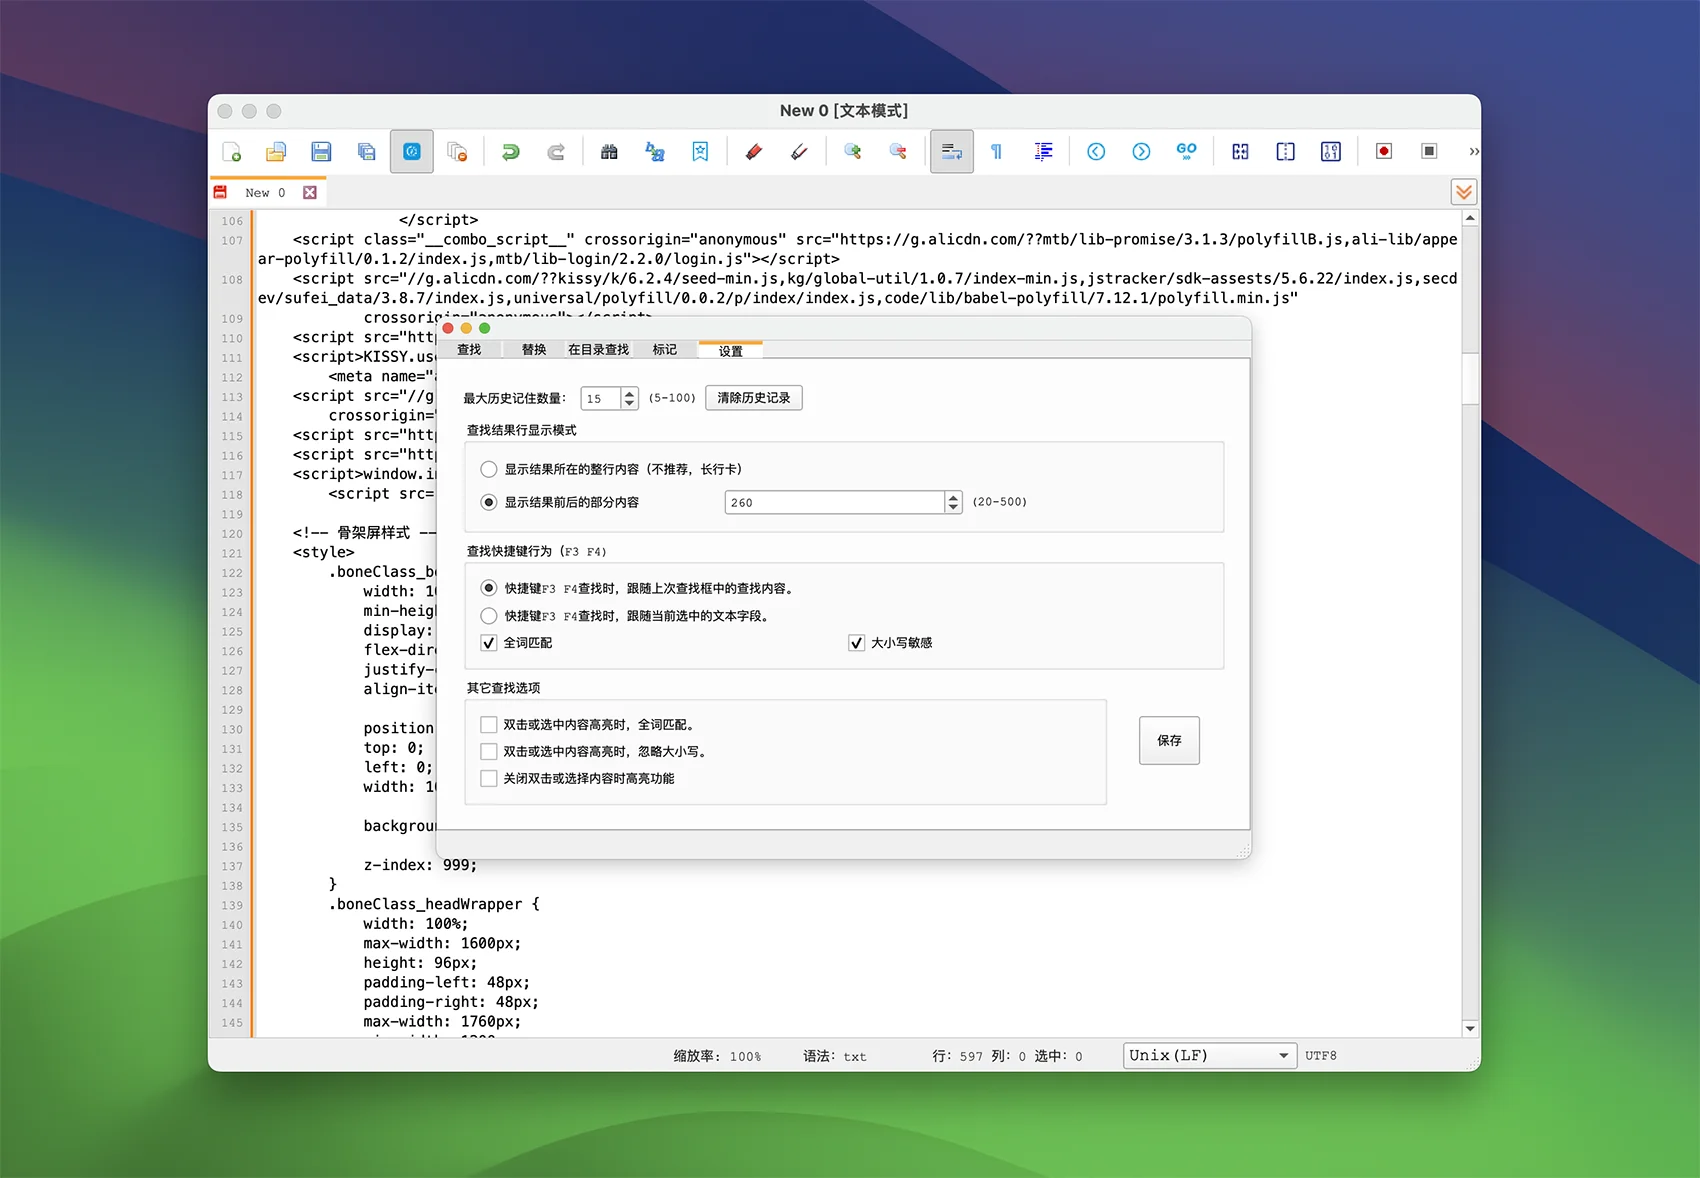Enable 双击或选中内容高亮时，忽略大小写

click(489, 752)
